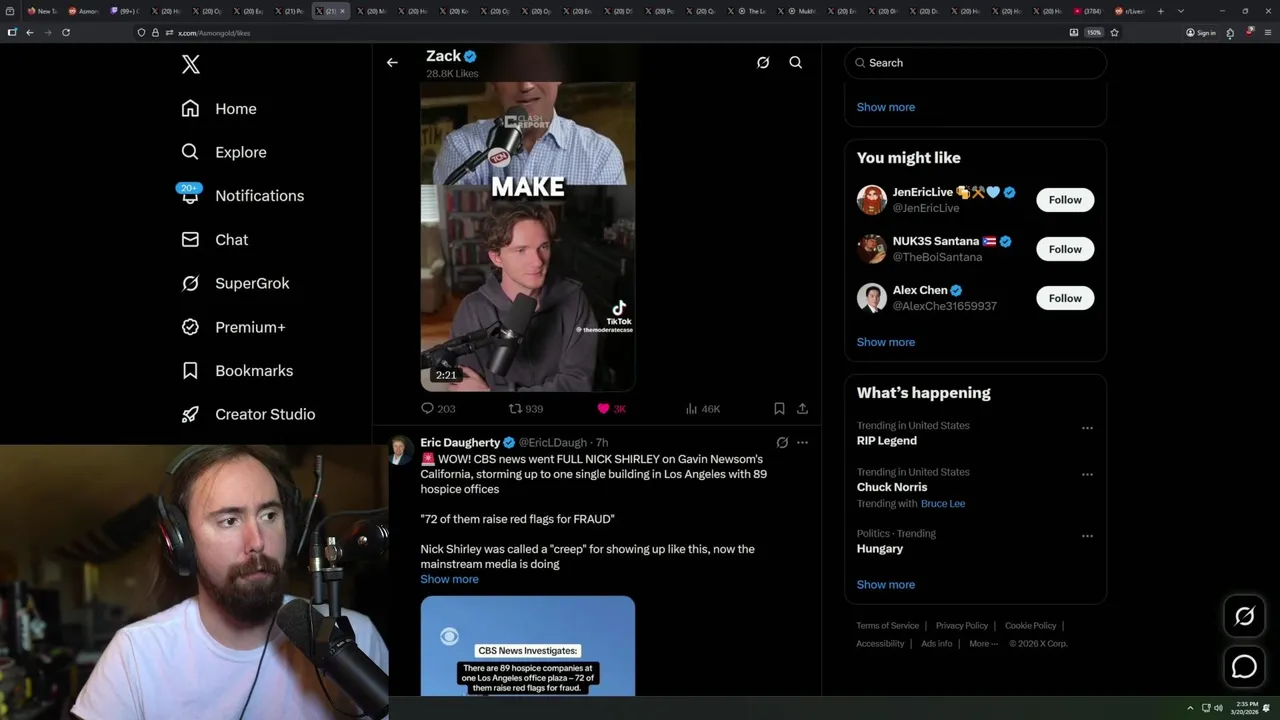Reload the page with browser refresh
1280x720 pixels.
66,32
